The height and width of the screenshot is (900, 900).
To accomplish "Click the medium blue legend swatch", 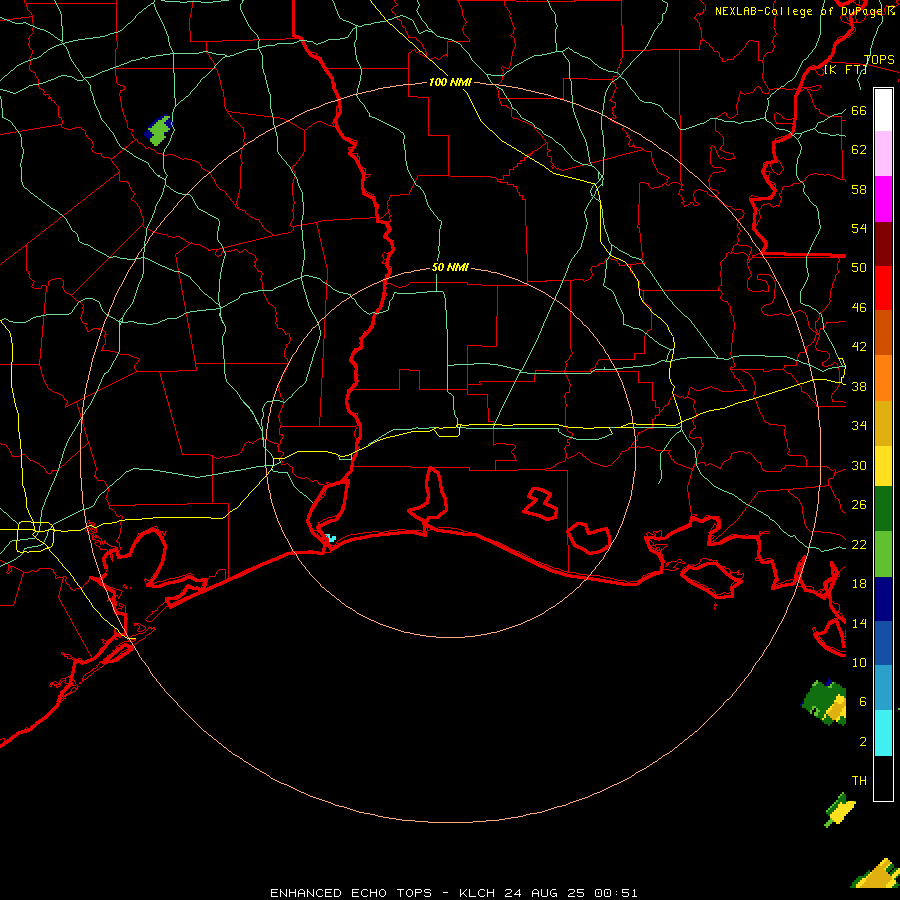I will (883, 643).
